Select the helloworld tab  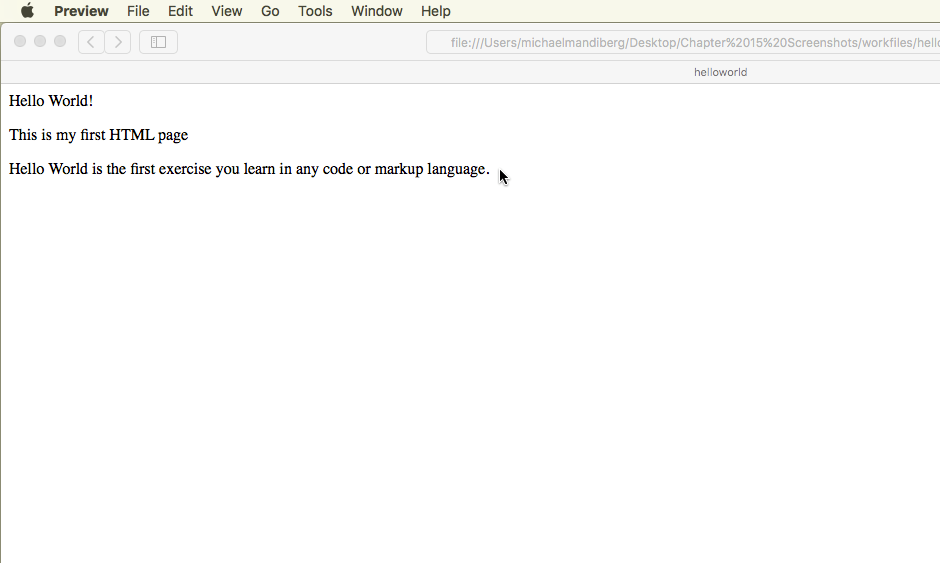click(x=720, y=72)
